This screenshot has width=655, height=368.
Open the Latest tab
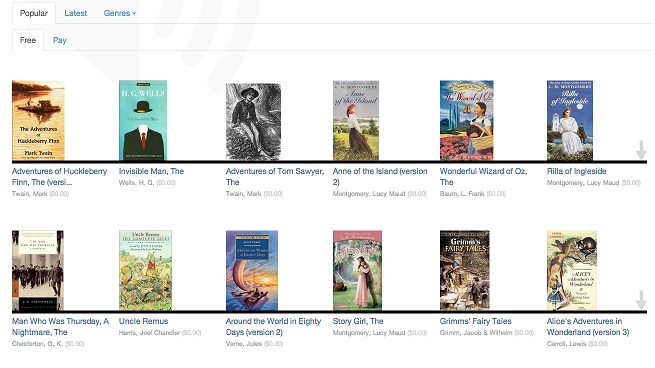pos(76,13)
